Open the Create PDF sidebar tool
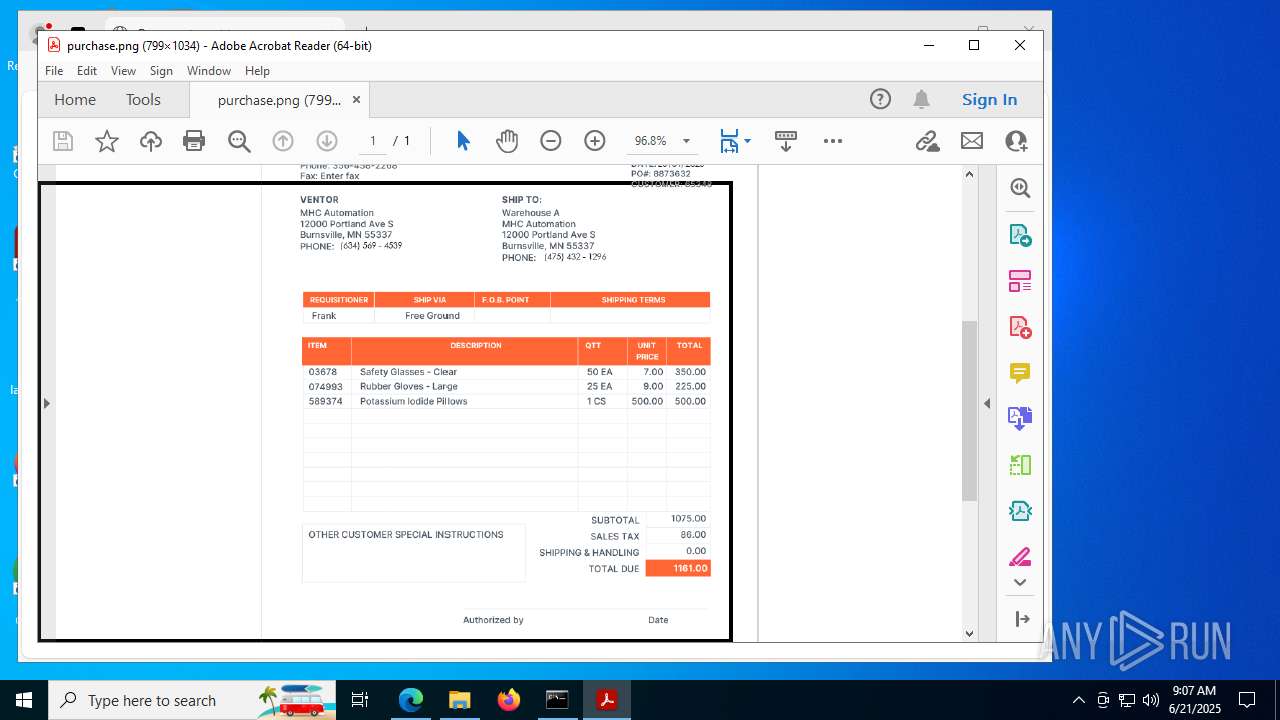The image size is (1280, 720). pos(1020,327)
